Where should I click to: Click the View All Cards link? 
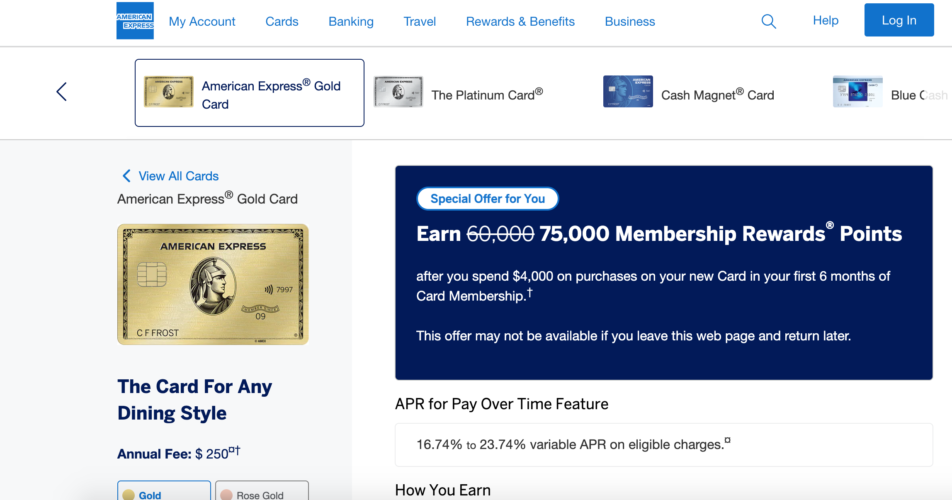point(178,176)
